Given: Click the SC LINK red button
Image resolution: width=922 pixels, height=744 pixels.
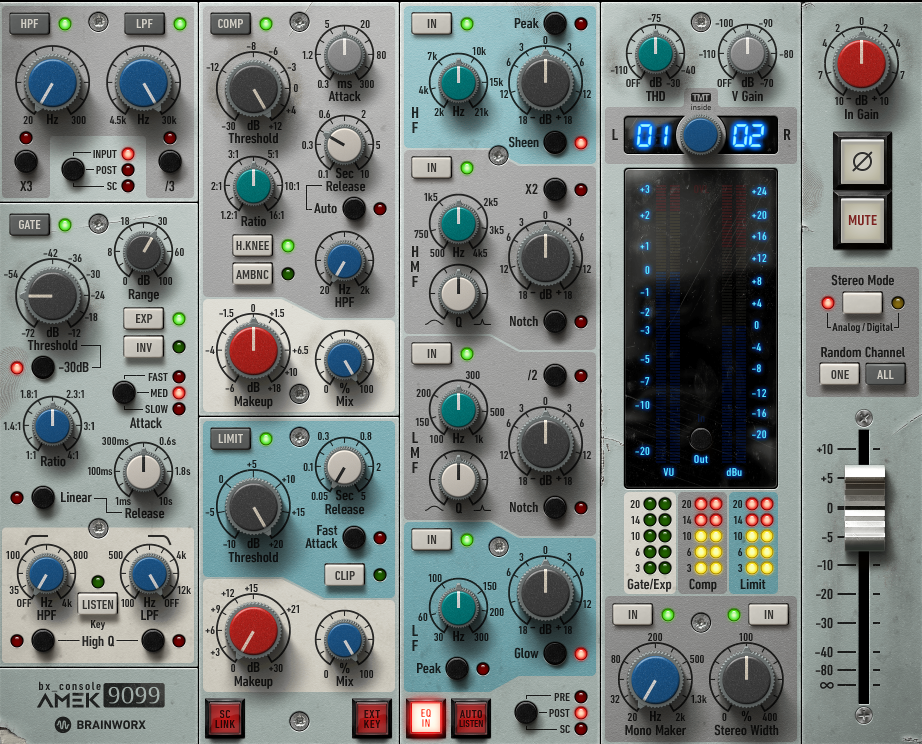Looking at the screenshot, I should pos(225,718).
